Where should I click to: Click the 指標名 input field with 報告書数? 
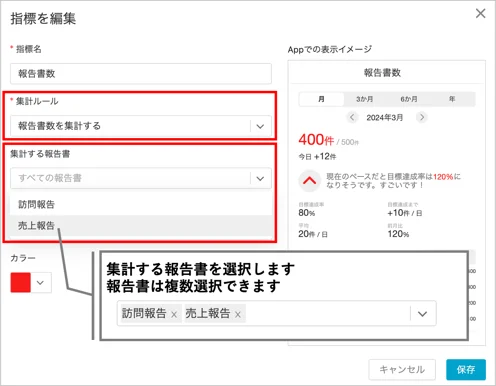(x=141, y=74)
